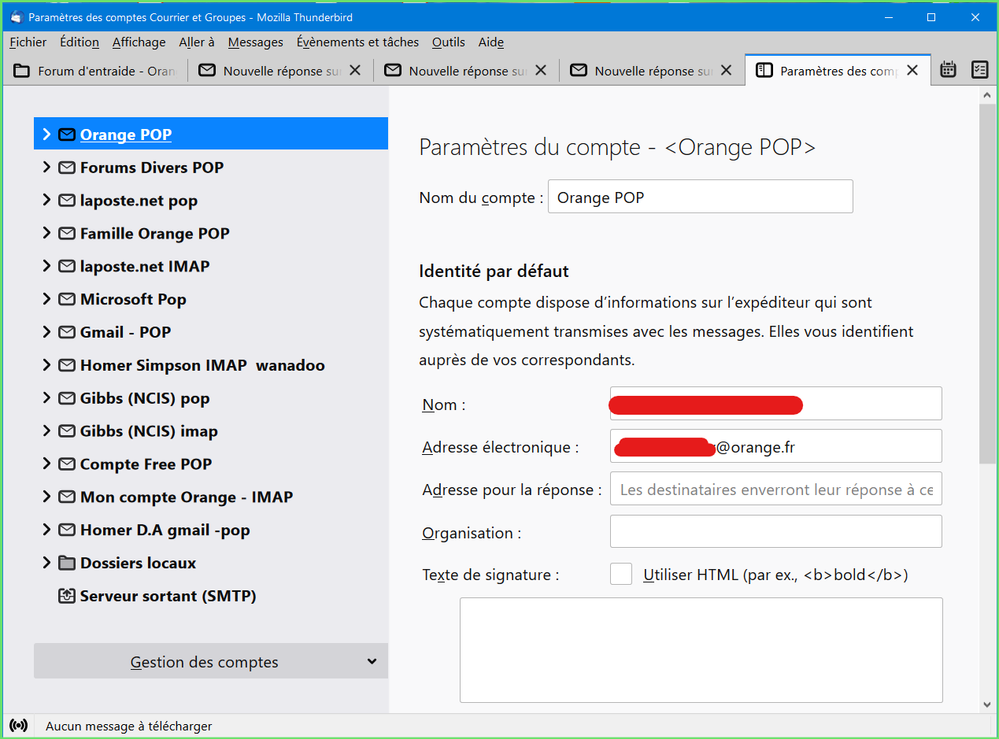Expand the Forums Divers POP account
The width and height of the screenshot is (999, 739).
coord(47,168)
